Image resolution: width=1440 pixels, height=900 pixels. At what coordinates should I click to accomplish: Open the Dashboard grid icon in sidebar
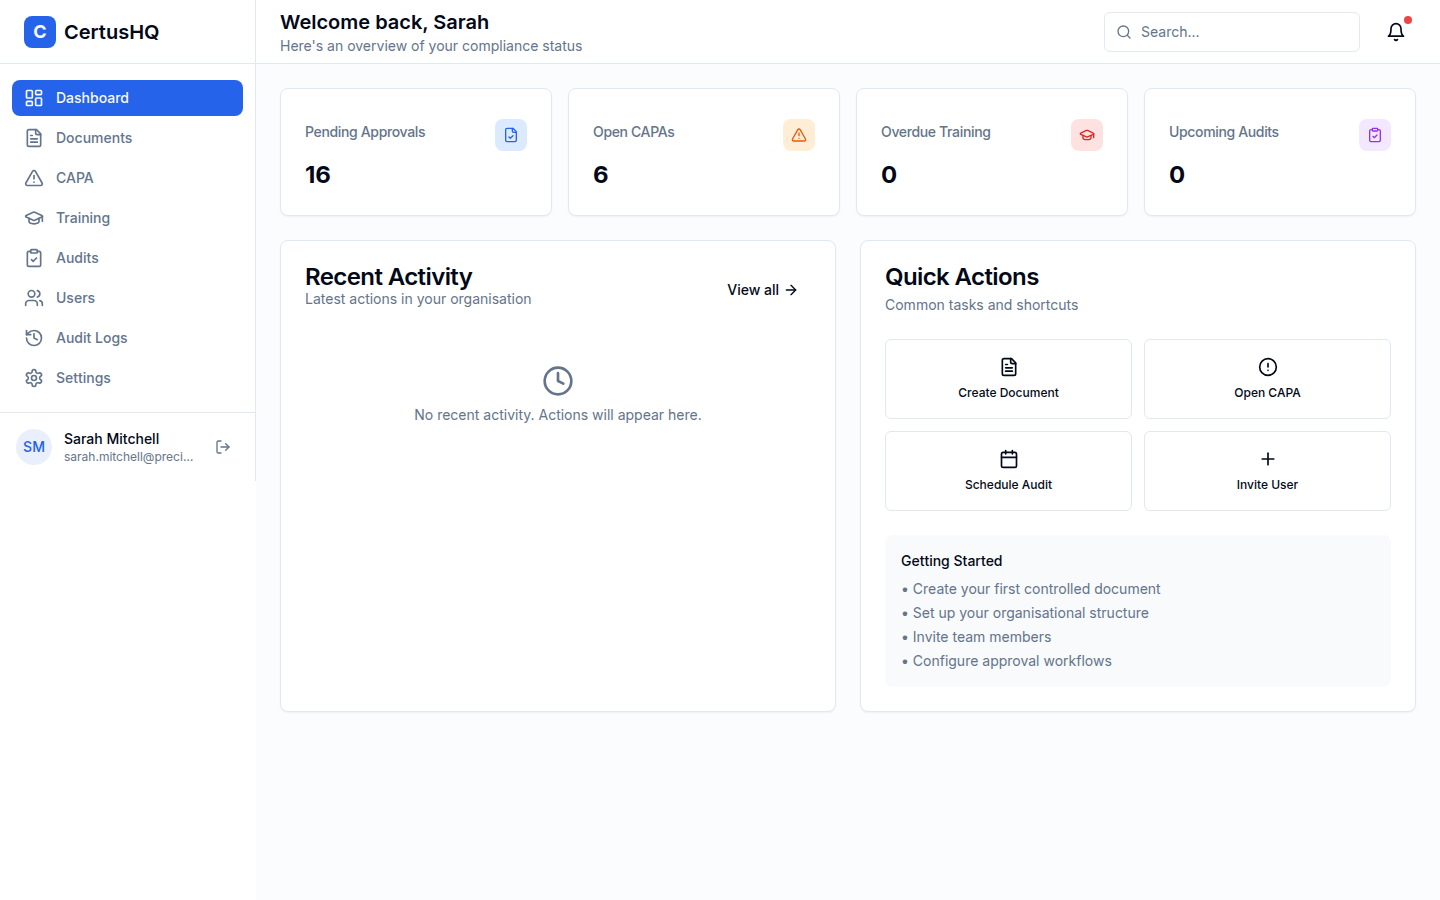point(34,98)
